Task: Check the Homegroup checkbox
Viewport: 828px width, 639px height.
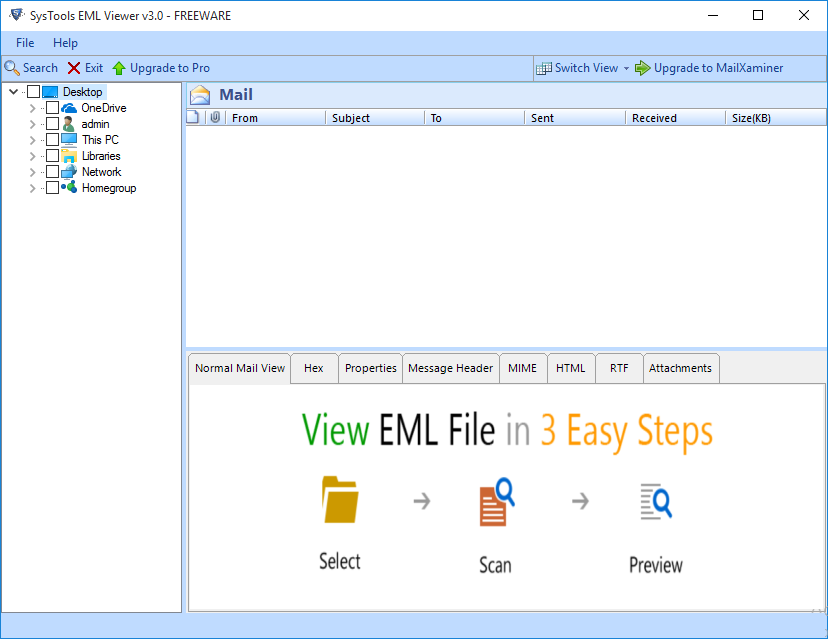Action: (52, 188)
